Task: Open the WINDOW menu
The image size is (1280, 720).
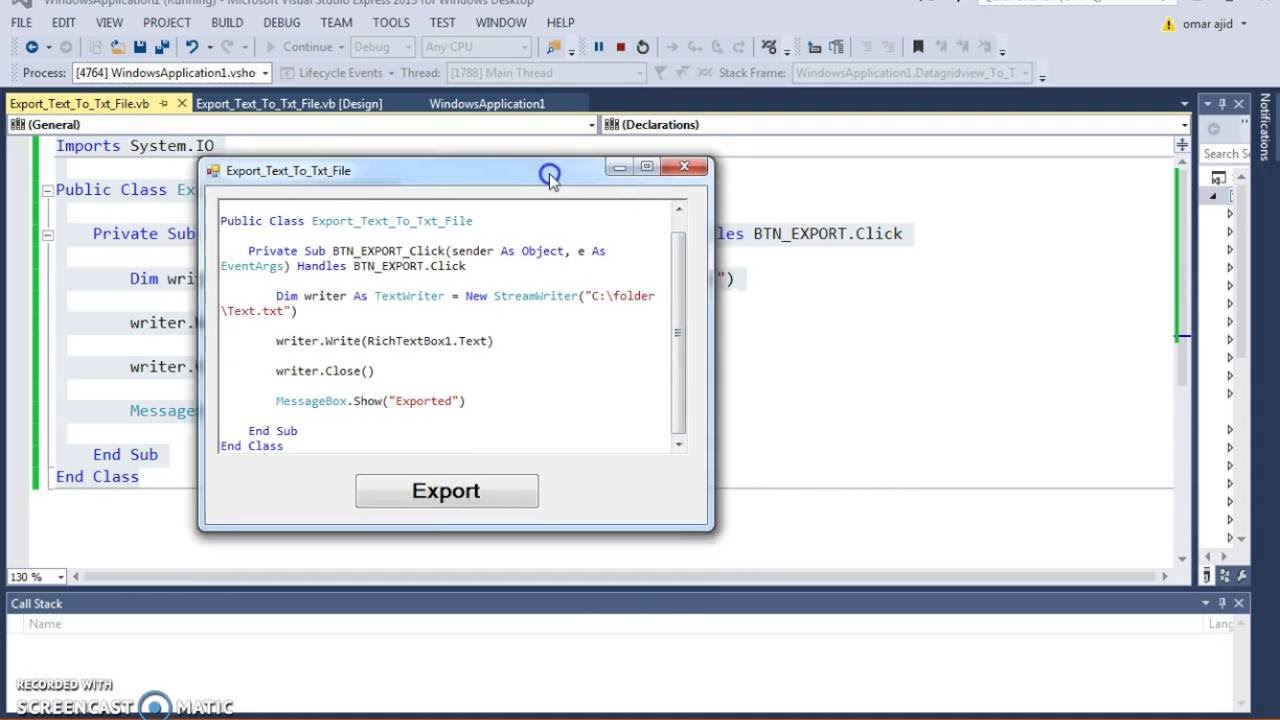Action: (x=501, y=22)
